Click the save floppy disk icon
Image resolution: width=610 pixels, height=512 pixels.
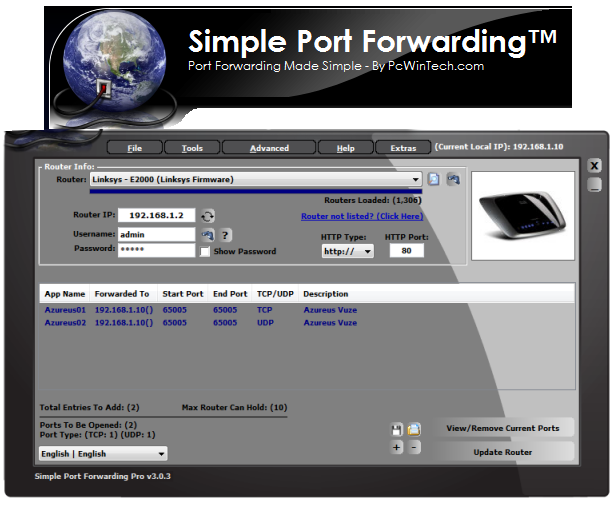point(396,430)
